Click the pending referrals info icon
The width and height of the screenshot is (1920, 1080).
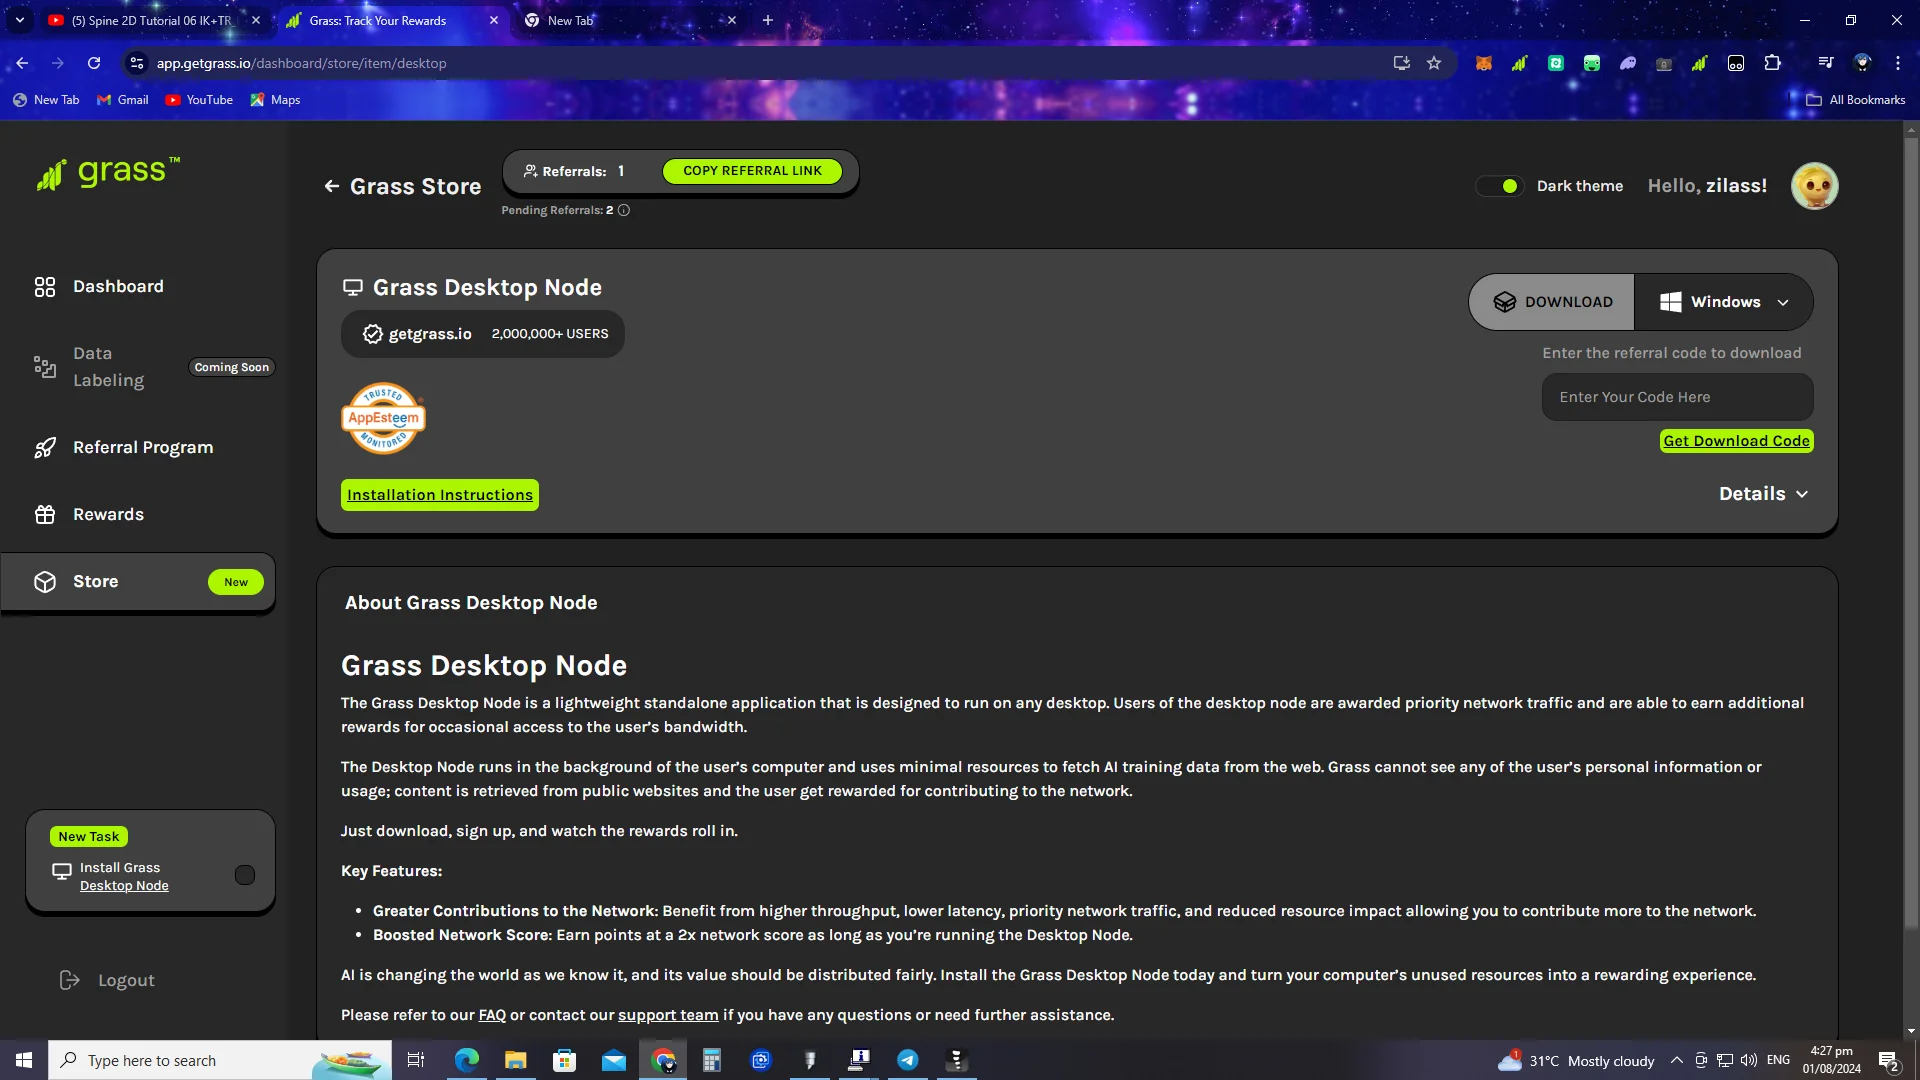pyautogui.click(x=624, y=211)
